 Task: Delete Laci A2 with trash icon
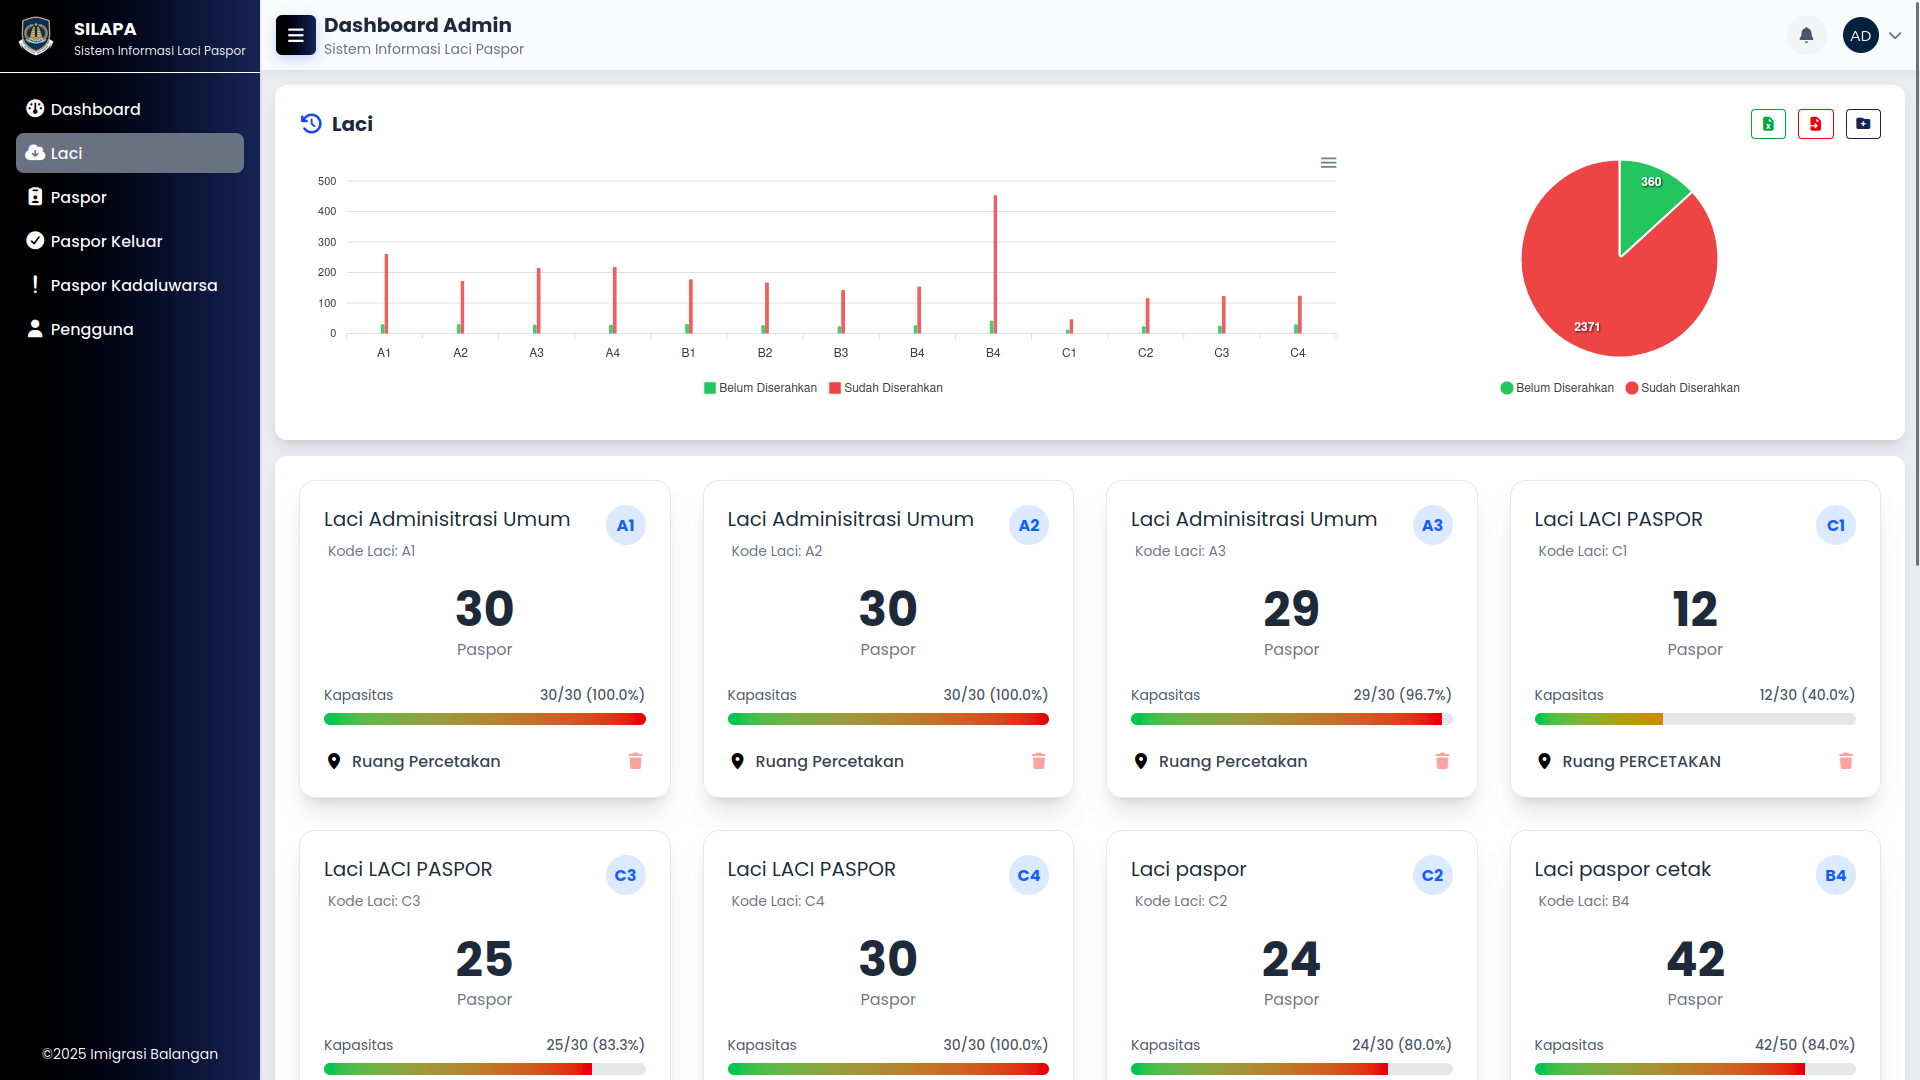point(1039,761)
